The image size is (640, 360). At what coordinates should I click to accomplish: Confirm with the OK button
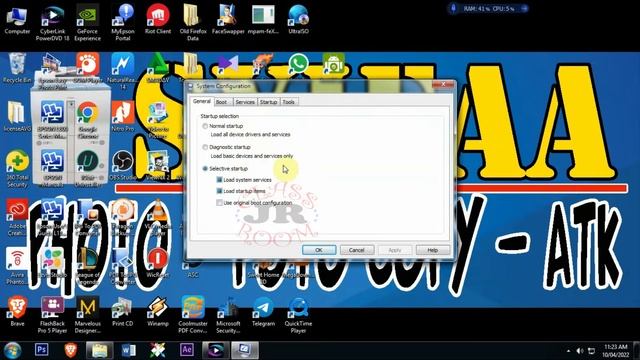click(319, 250)
